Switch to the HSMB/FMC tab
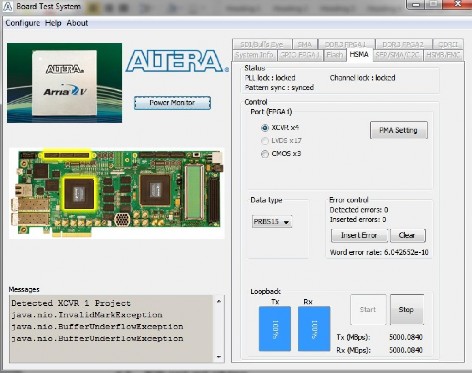The width and height of the screenshot is (472, 373). (443, 55)
